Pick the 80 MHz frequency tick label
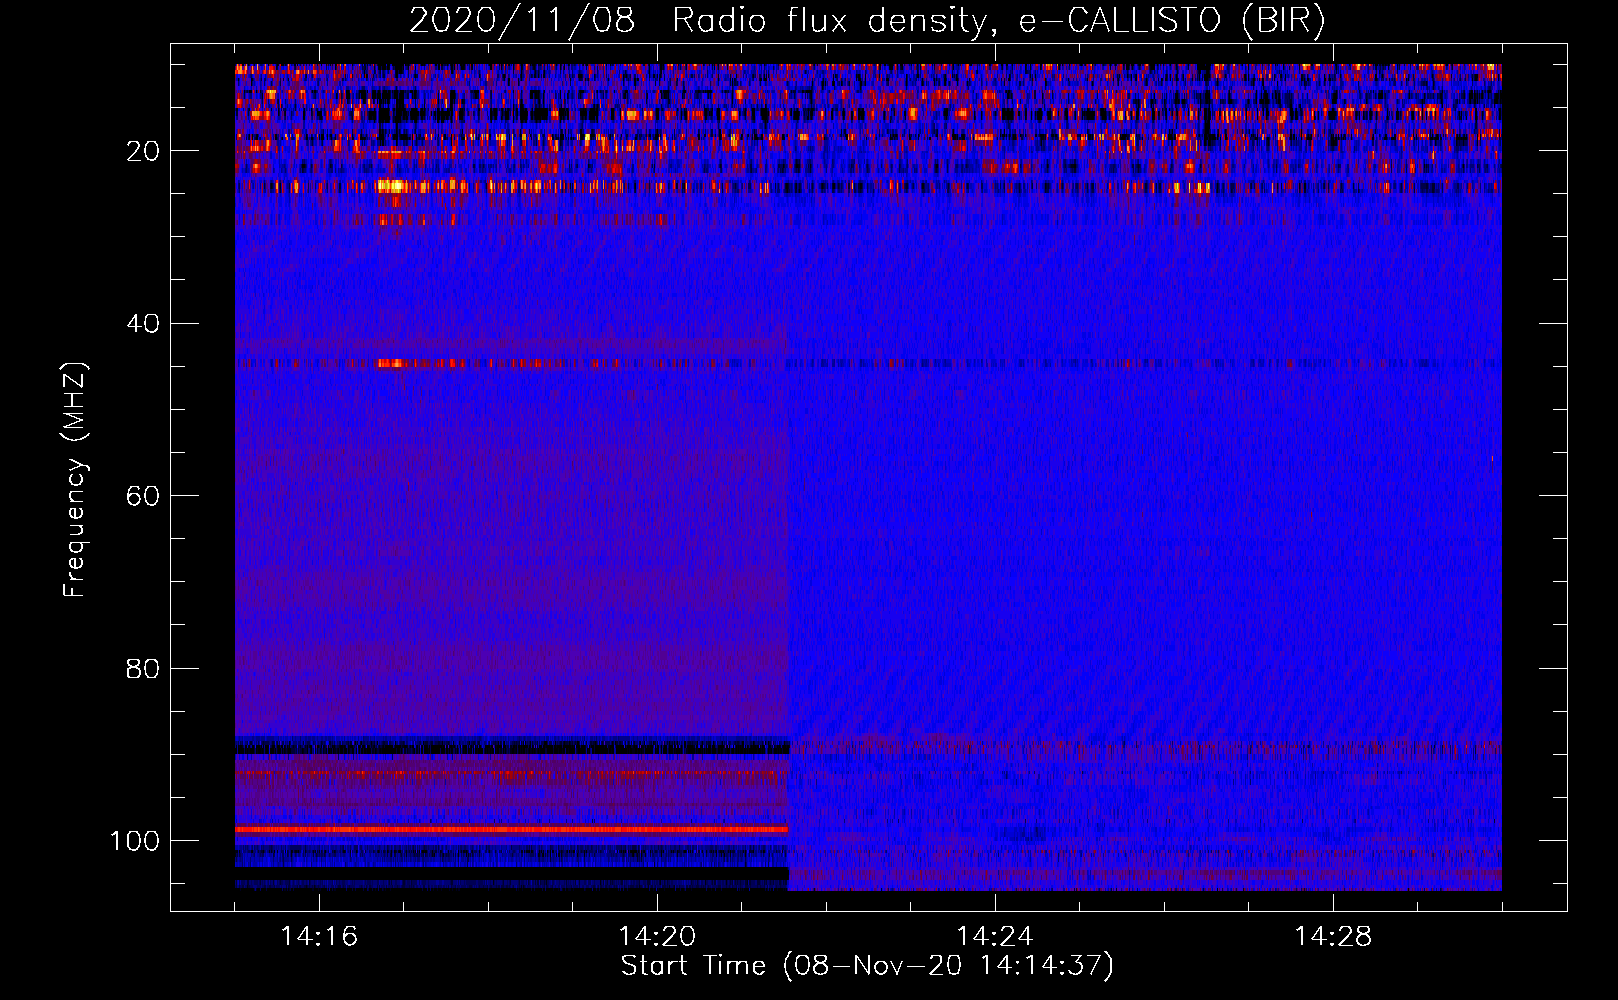This screenshot has height=1000, width=1618. click(x=143, y=669)
